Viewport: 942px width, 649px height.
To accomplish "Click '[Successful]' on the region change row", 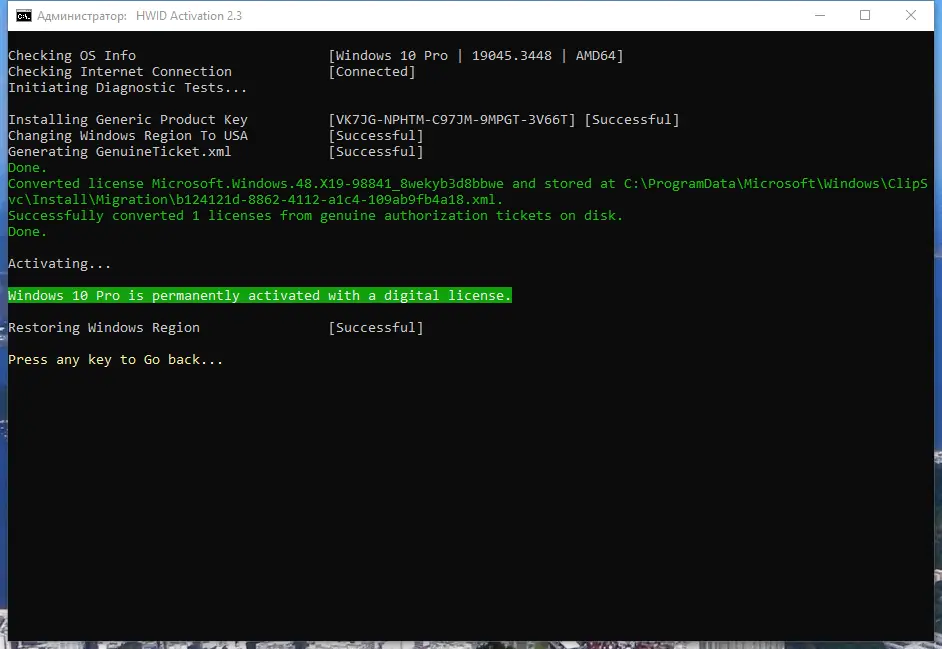I will point(376,136).
